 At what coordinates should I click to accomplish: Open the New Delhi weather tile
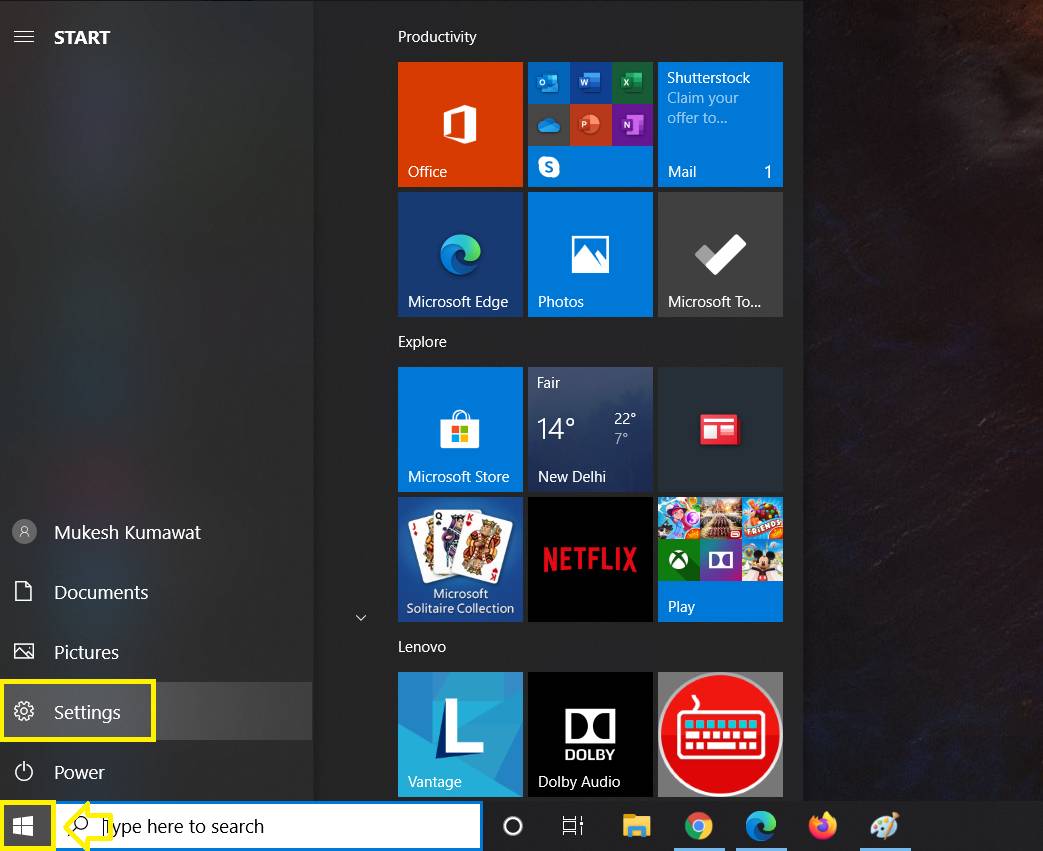pyautogui.click(x=591, y=429)
